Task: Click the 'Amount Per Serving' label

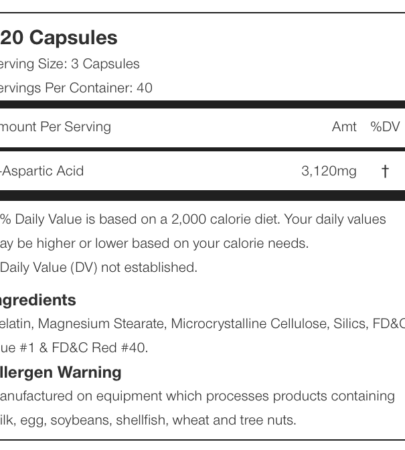Action: 55,127
